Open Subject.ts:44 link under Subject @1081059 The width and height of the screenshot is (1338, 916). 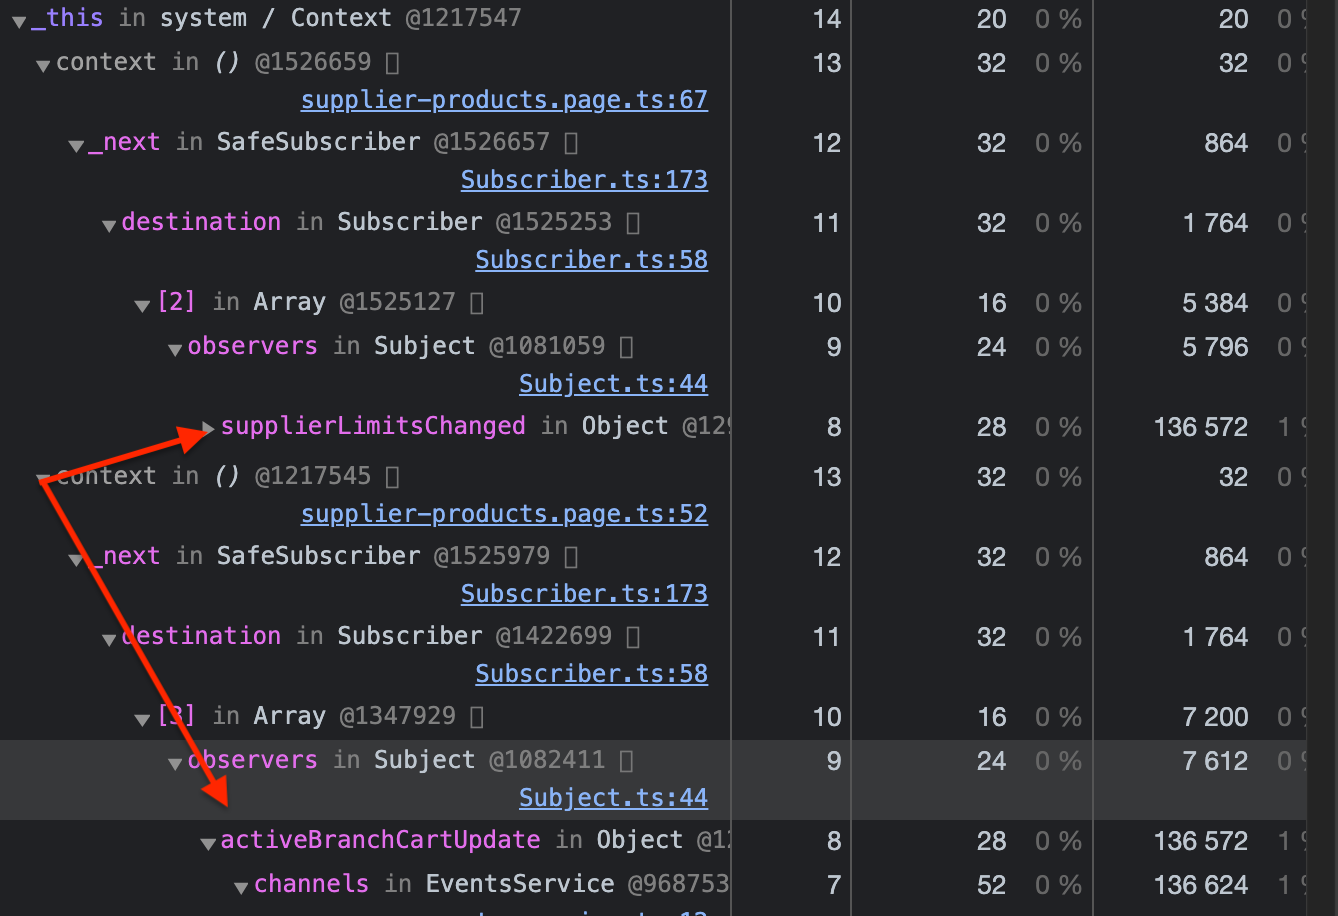click(613, 384)
